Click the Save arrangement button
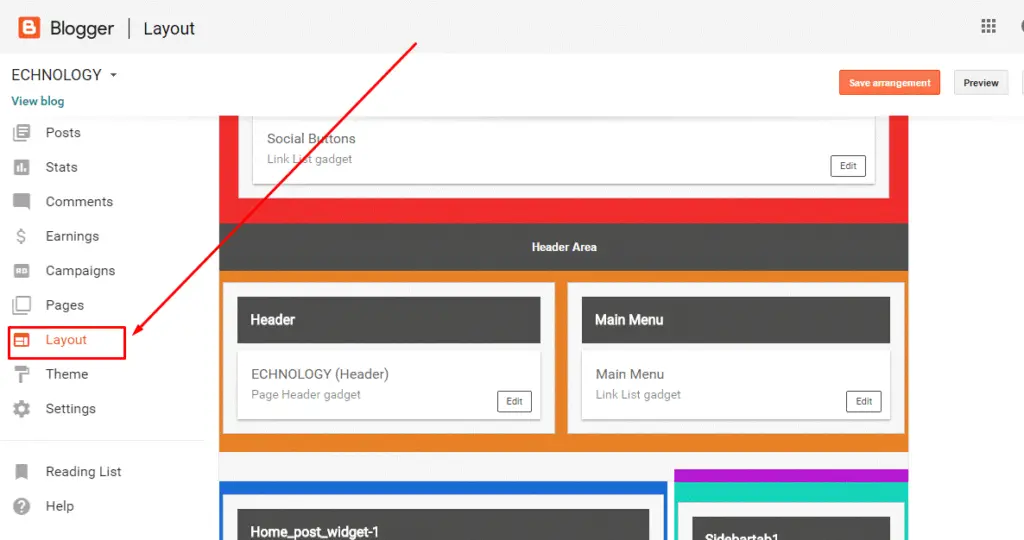This screenshot has height=540, width=1024. [889, 83]
